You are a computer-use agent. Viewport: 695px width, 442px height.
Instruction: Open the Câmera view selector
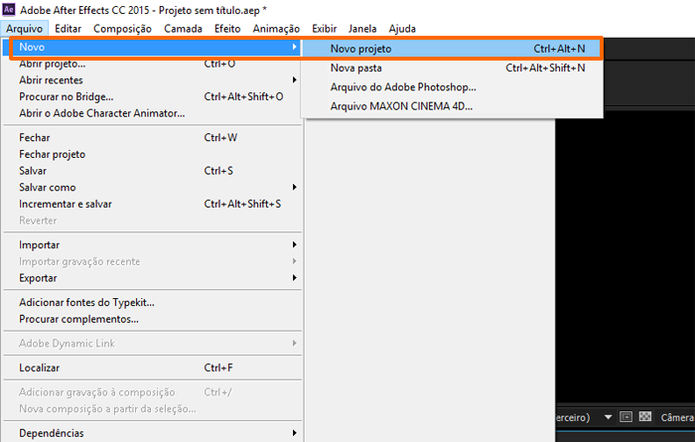677,418
